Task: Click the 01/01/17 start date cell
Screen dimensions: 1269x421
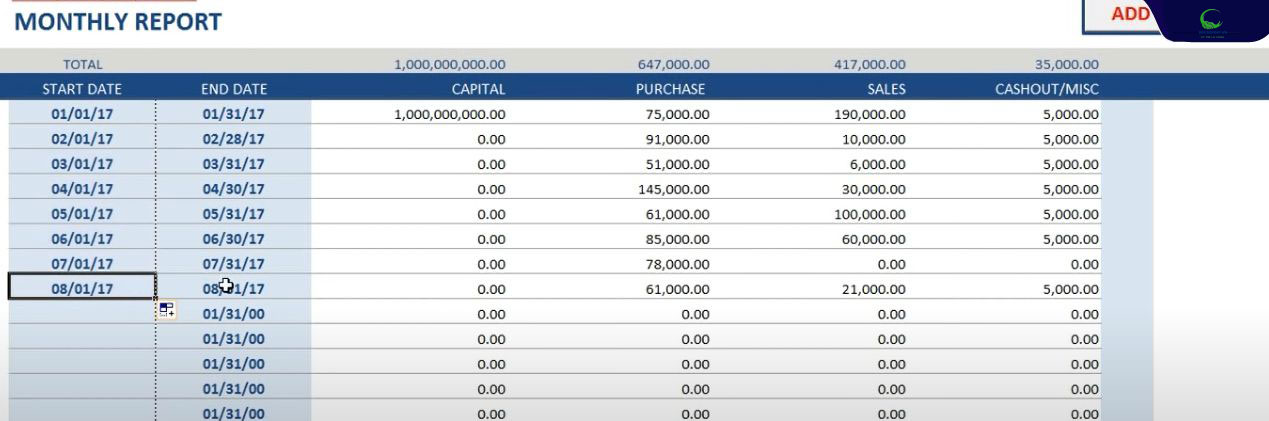Action: coord(82,114)
